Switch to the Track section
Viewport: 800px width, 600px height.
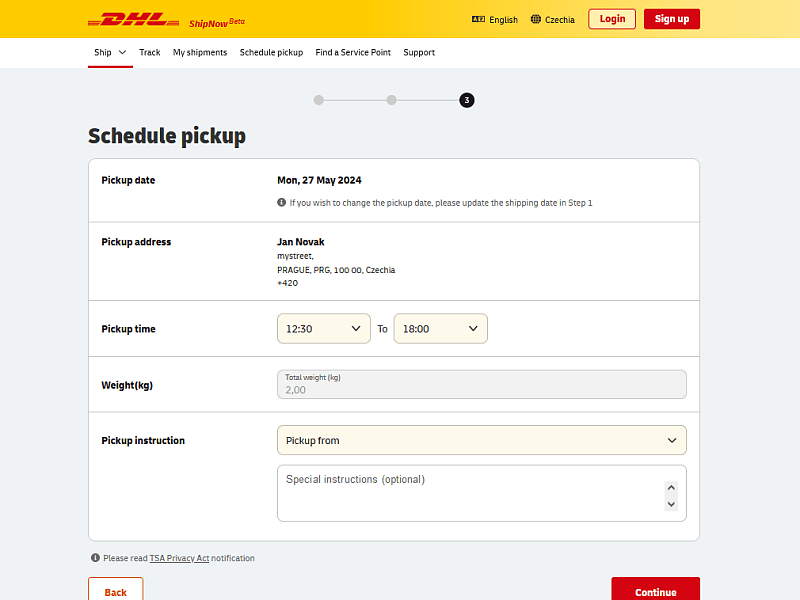[x=149, y=53]
